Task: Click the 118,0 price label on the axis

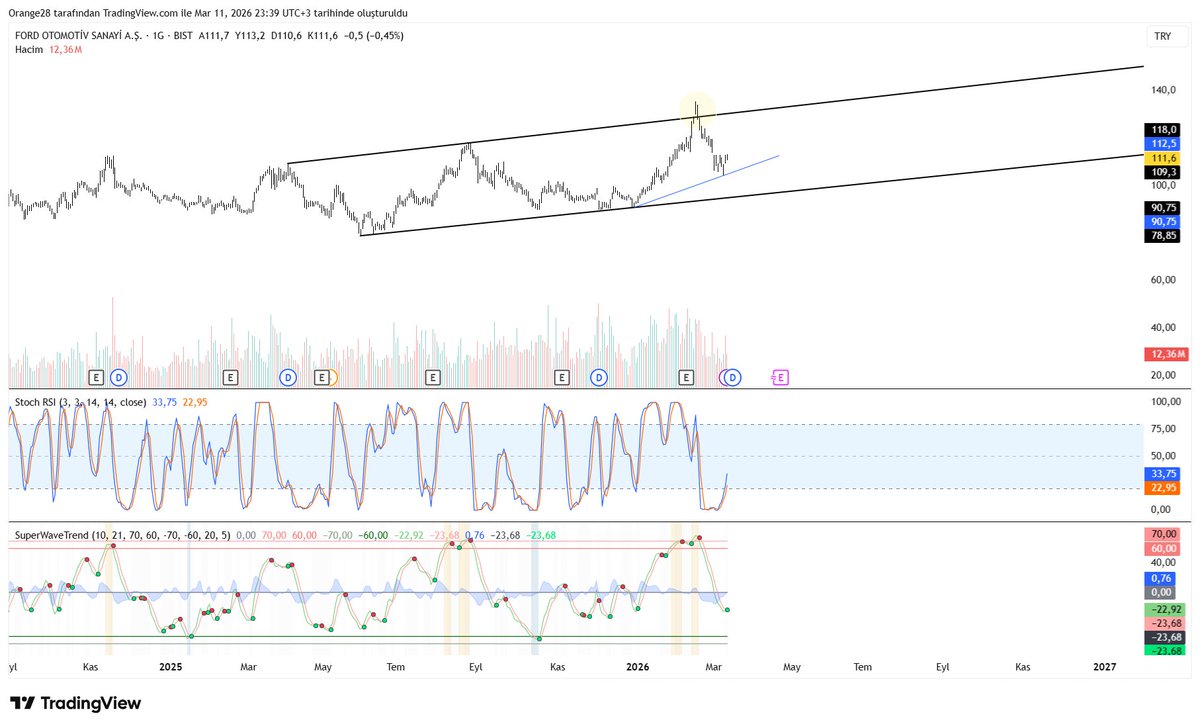Action: coord(1163,130)
